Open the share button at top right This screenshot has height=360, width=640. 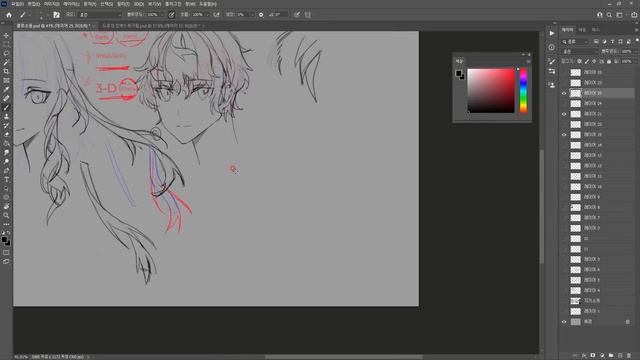634,15
